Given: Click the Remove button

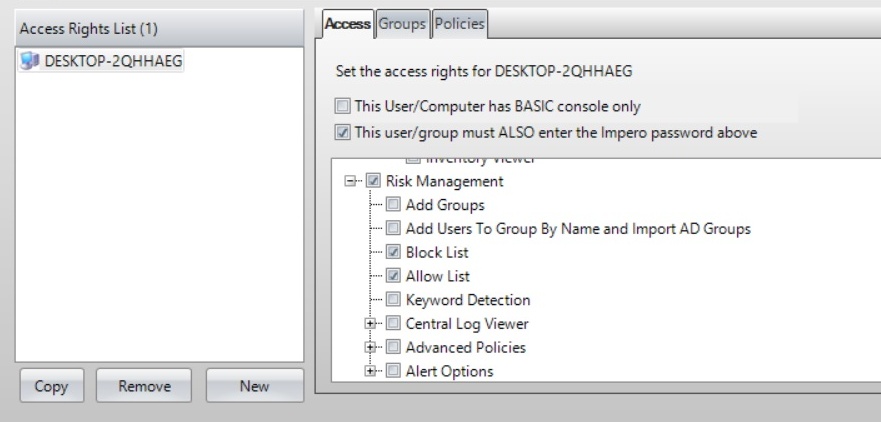Looking at the screenshot, I should (147, 386).
